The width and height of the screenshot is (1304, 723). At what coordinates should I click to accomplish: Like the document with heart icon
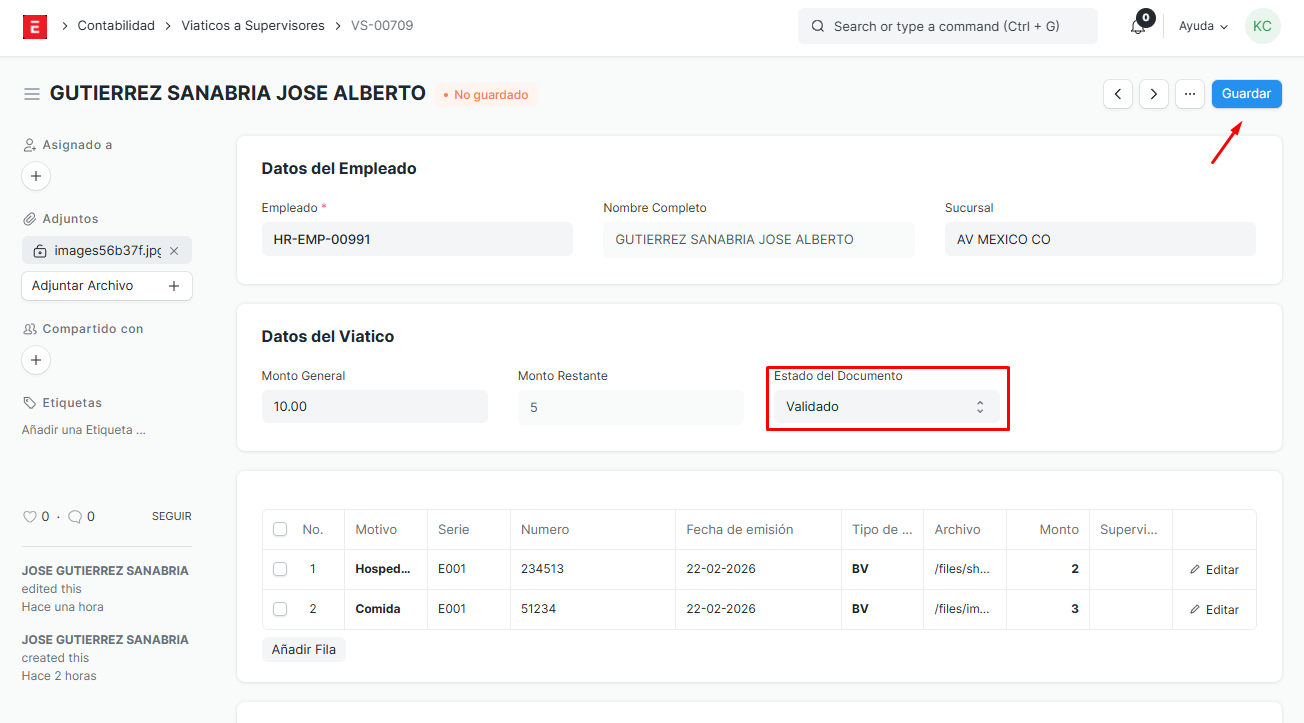coord(30,517)
